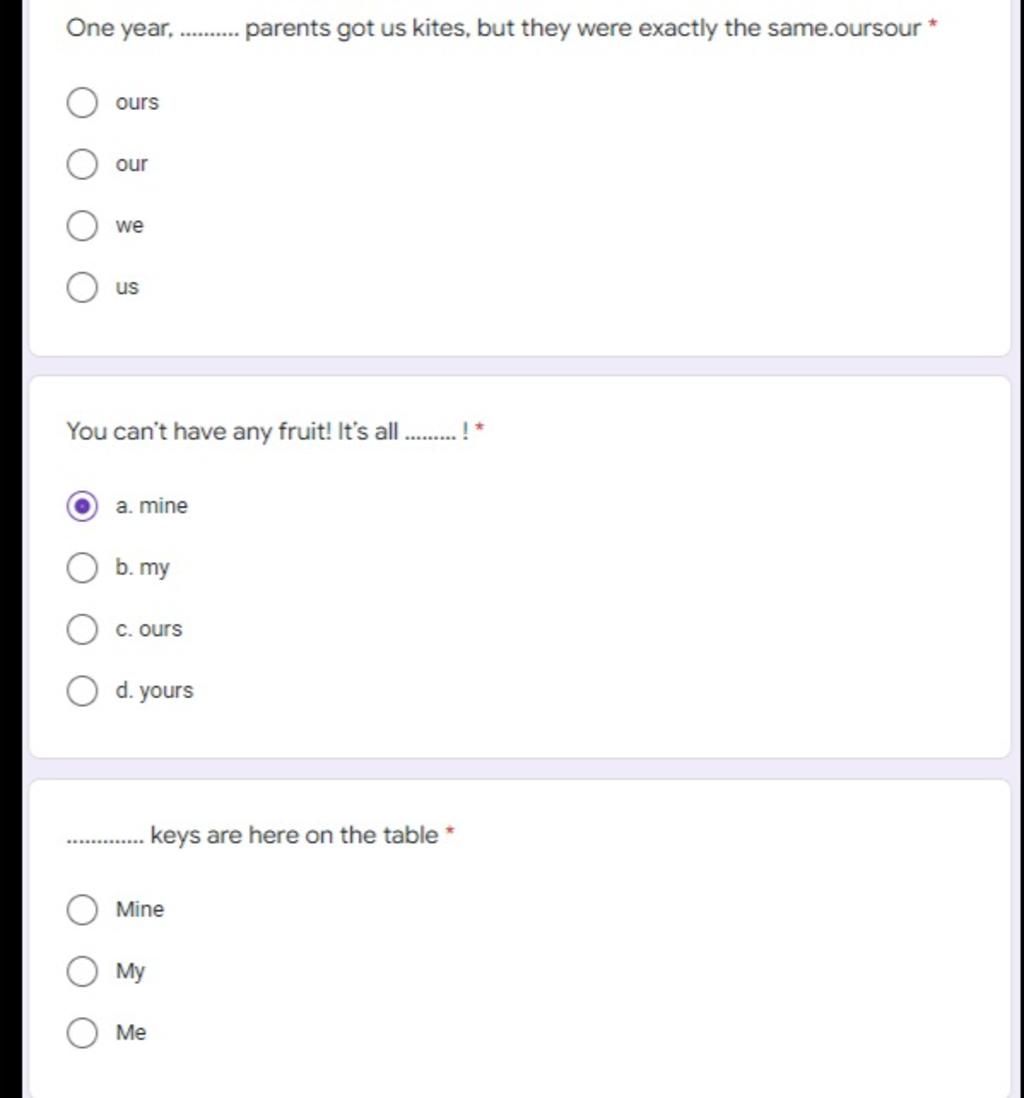Click the 'd. yours' option label text
Viewport: 1024px width, 1098px height.
[155, 691]
